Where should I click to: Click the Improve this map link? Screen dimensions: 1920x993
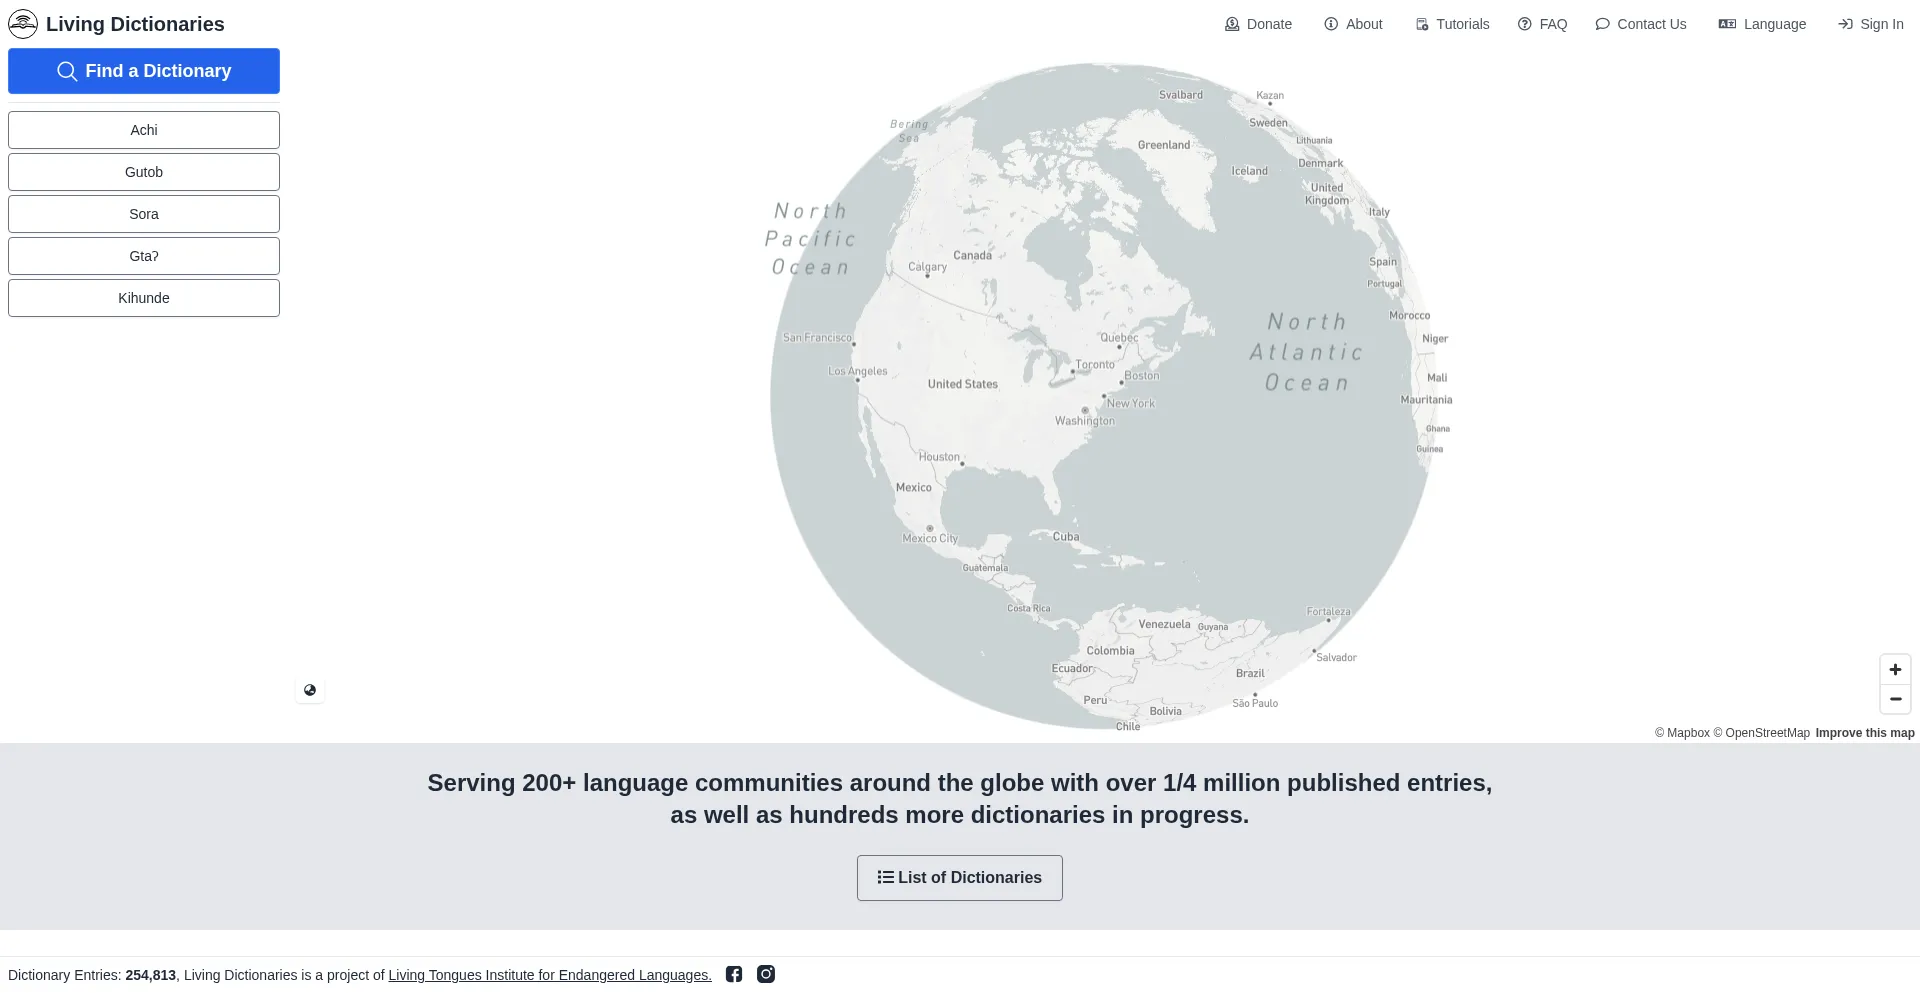(1864, 733)
